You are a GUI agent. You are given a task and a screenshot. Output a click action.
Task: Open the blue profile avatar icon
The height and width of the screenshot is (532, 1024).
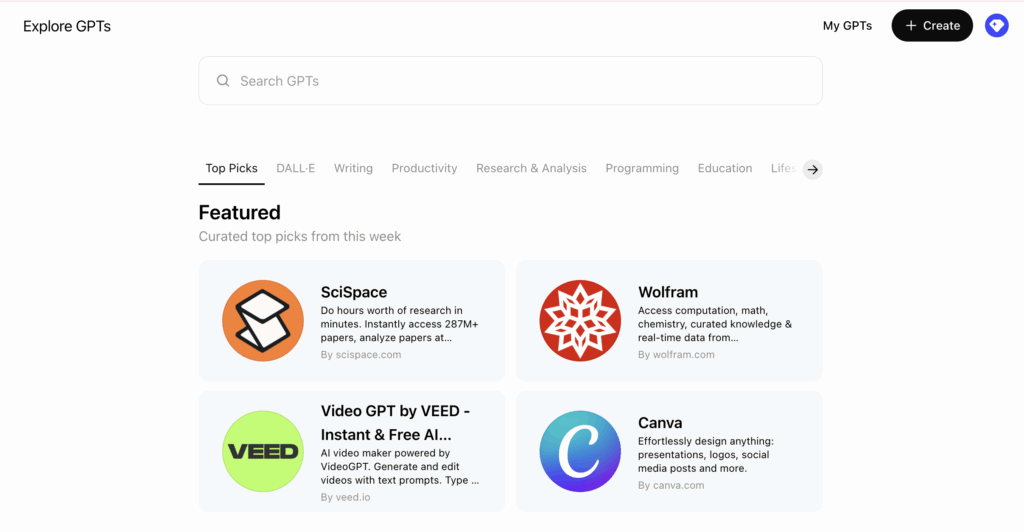(x=997, y=25)
